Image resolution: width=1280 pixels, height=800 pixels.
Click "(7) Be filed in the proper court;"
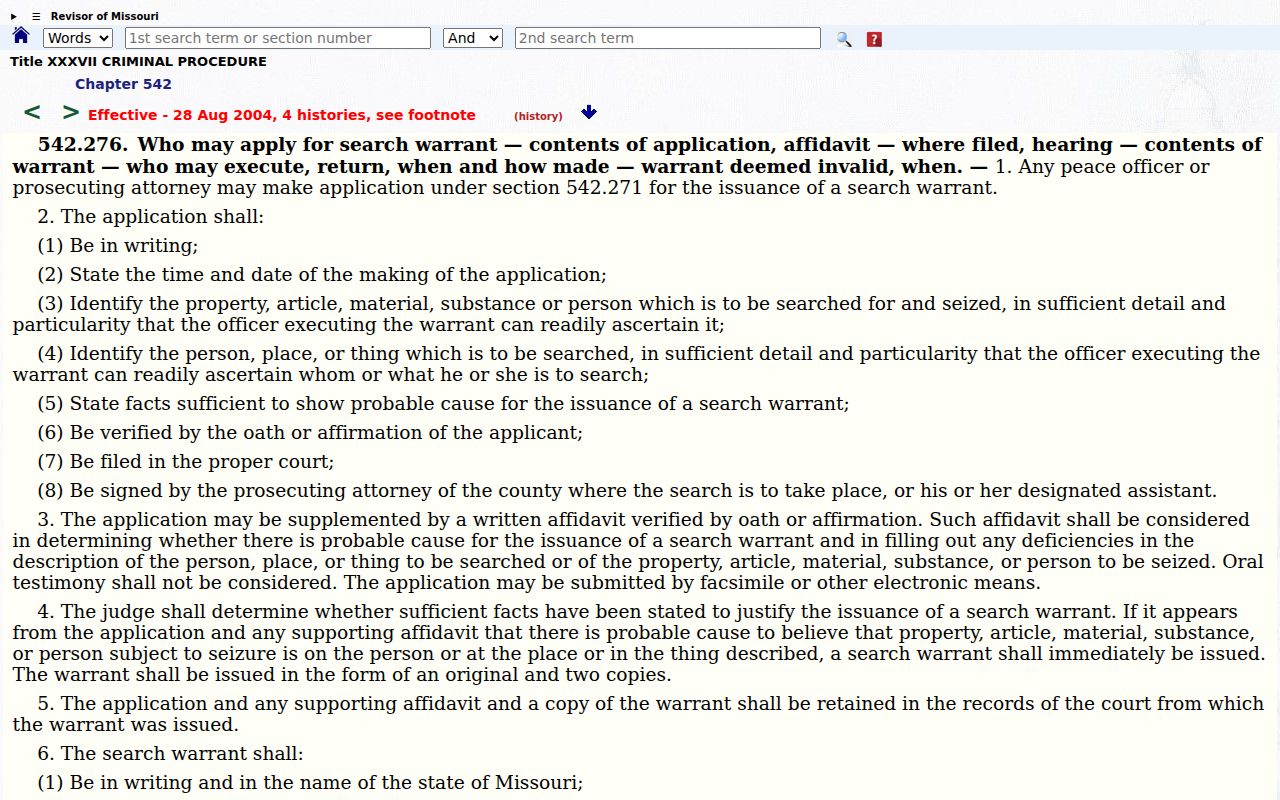click(186, 462)
